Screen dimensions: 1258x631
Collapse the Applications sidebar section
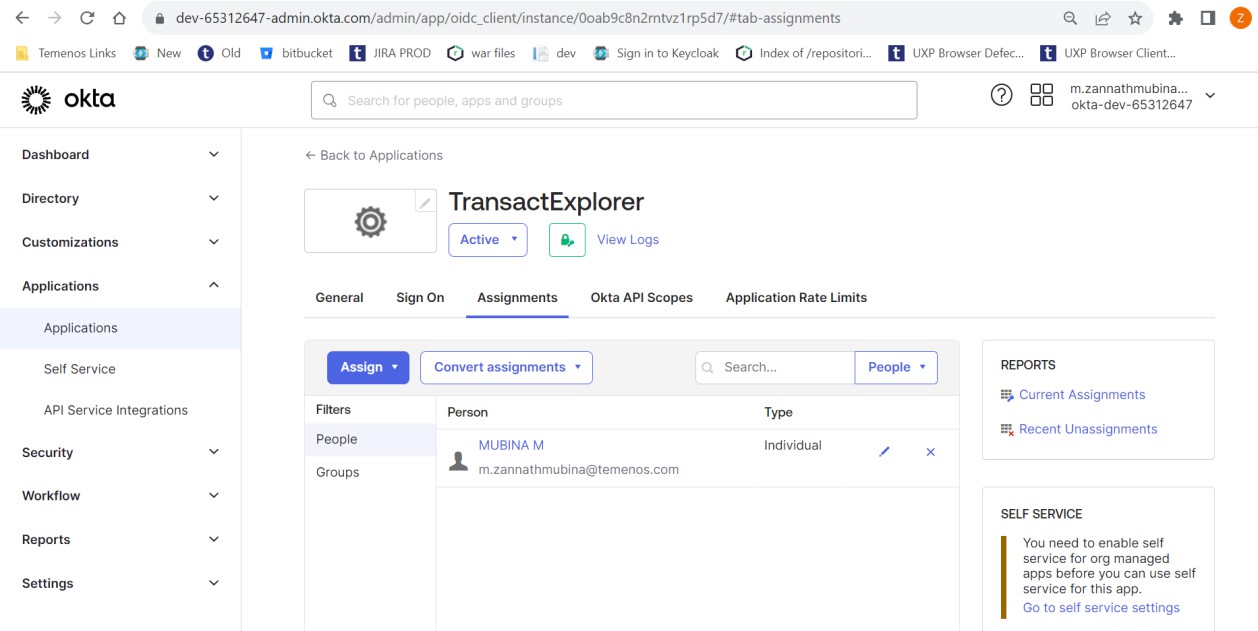pyautogui.click(x=120, y=286)
